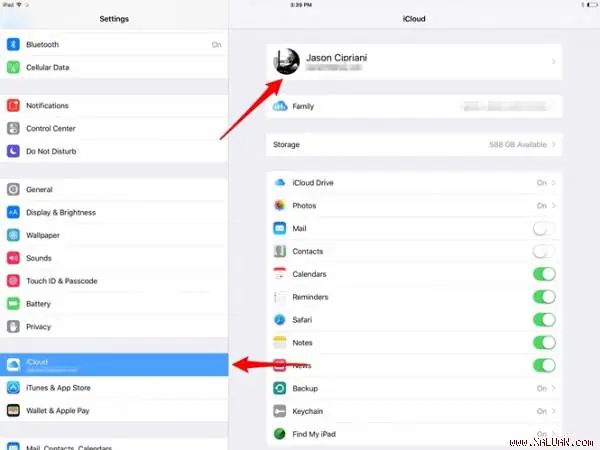Viewport: 600px width, 450px height.
Task: Open Battery settings in sidebar
Action: click(x=114, y=303)
